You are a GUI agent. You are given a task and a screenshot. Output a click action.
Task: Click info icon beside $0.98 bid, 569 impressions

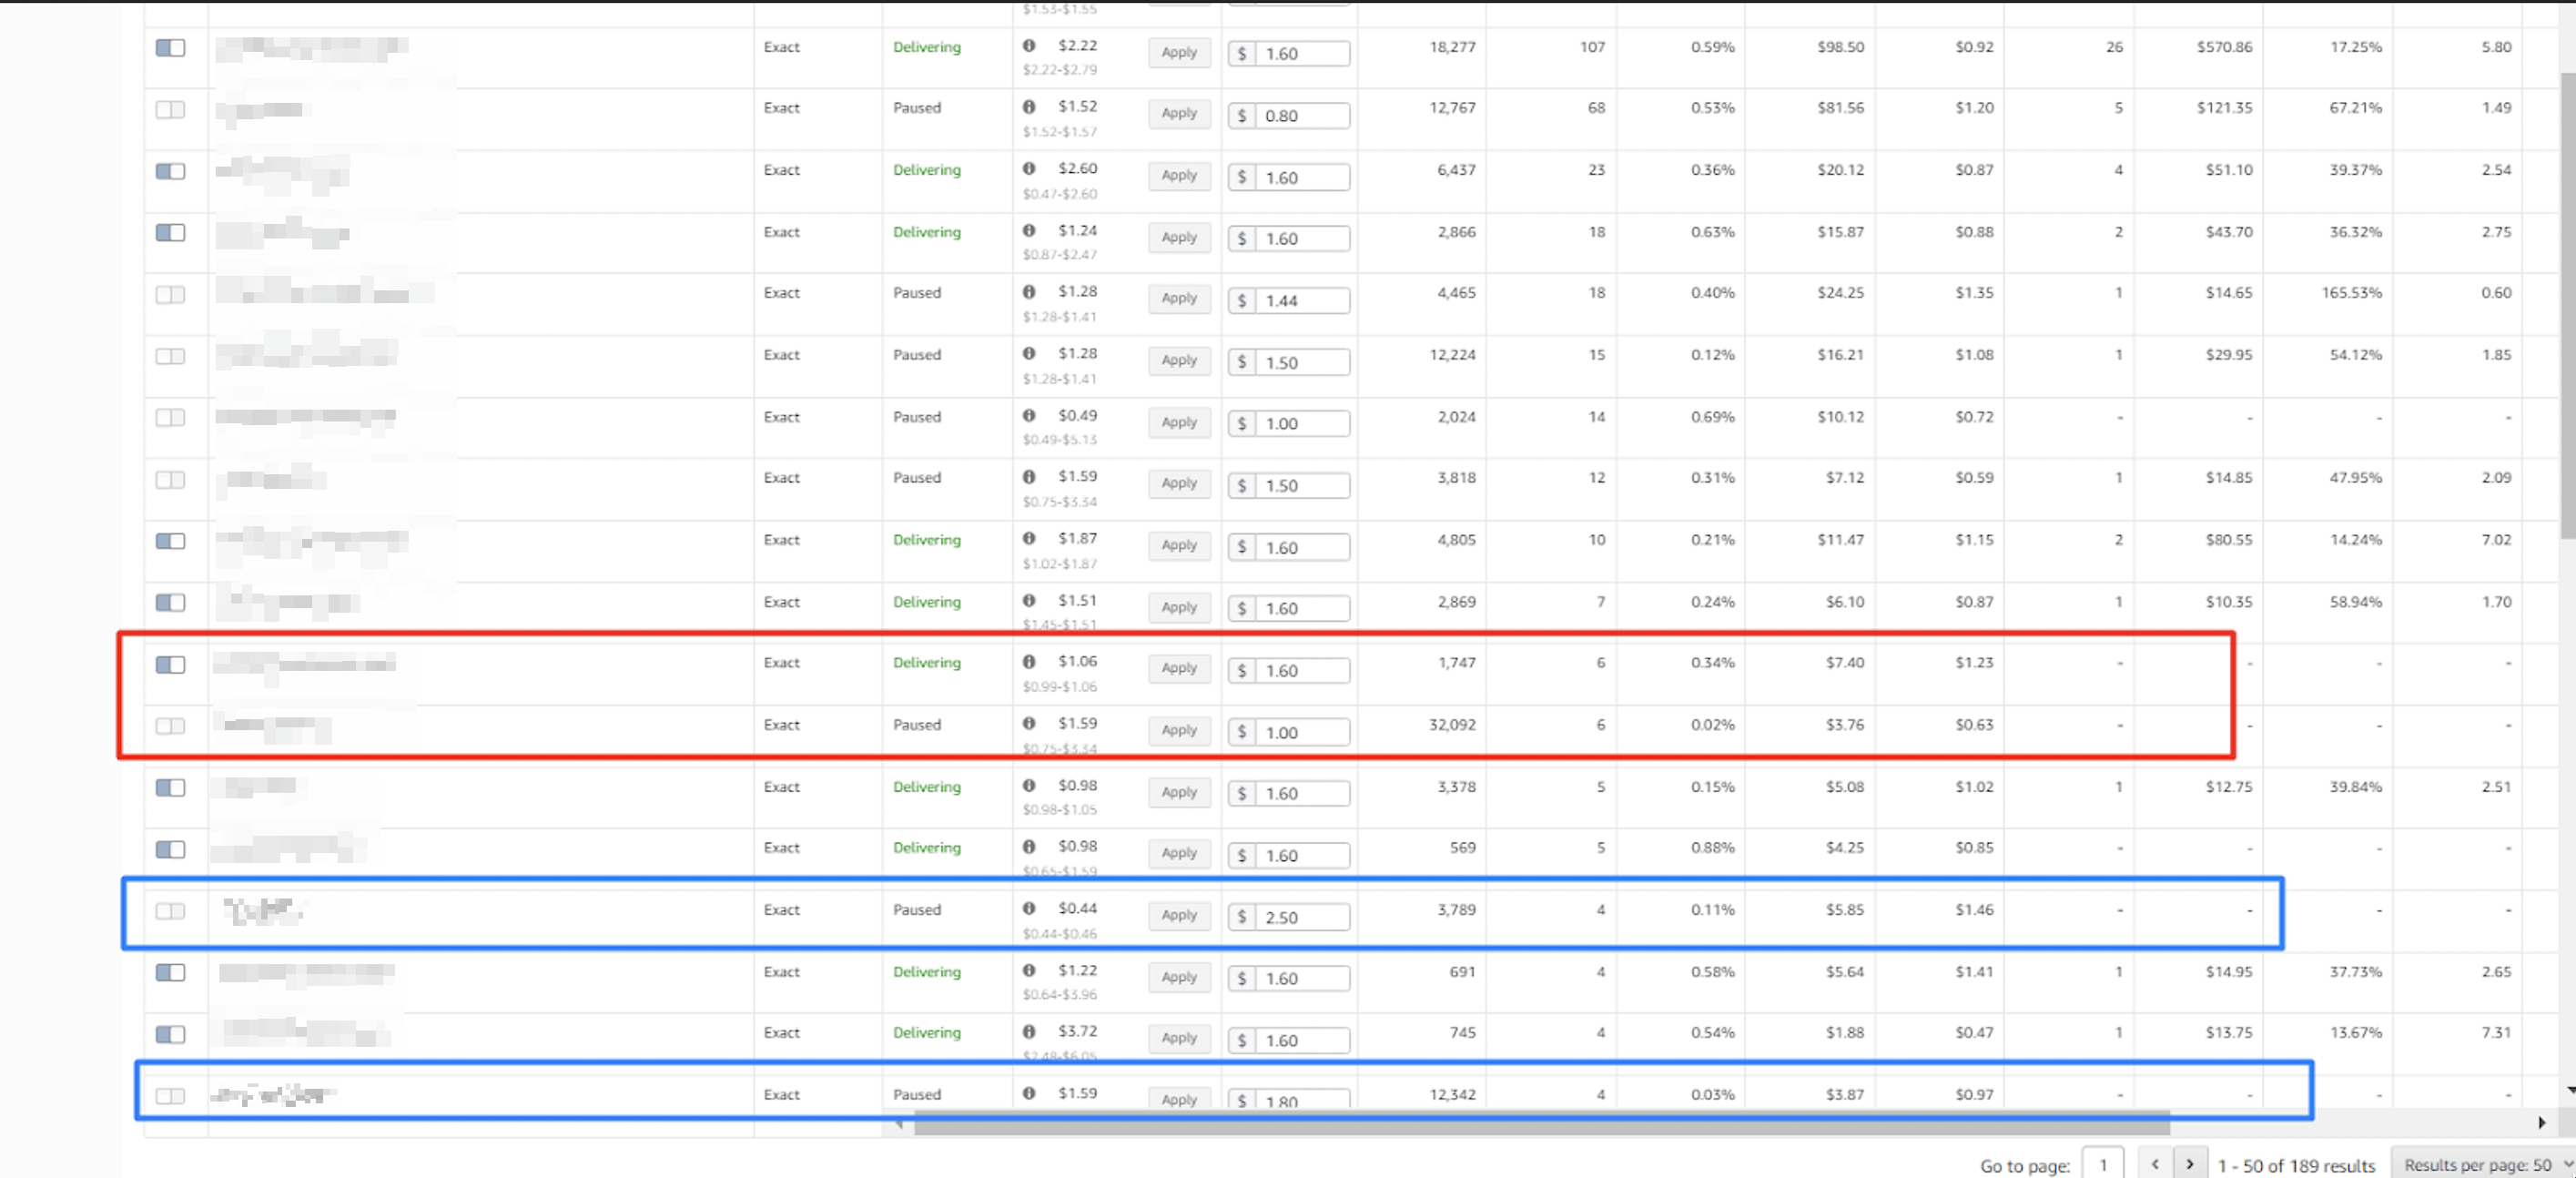click(x=1029, y=846)
